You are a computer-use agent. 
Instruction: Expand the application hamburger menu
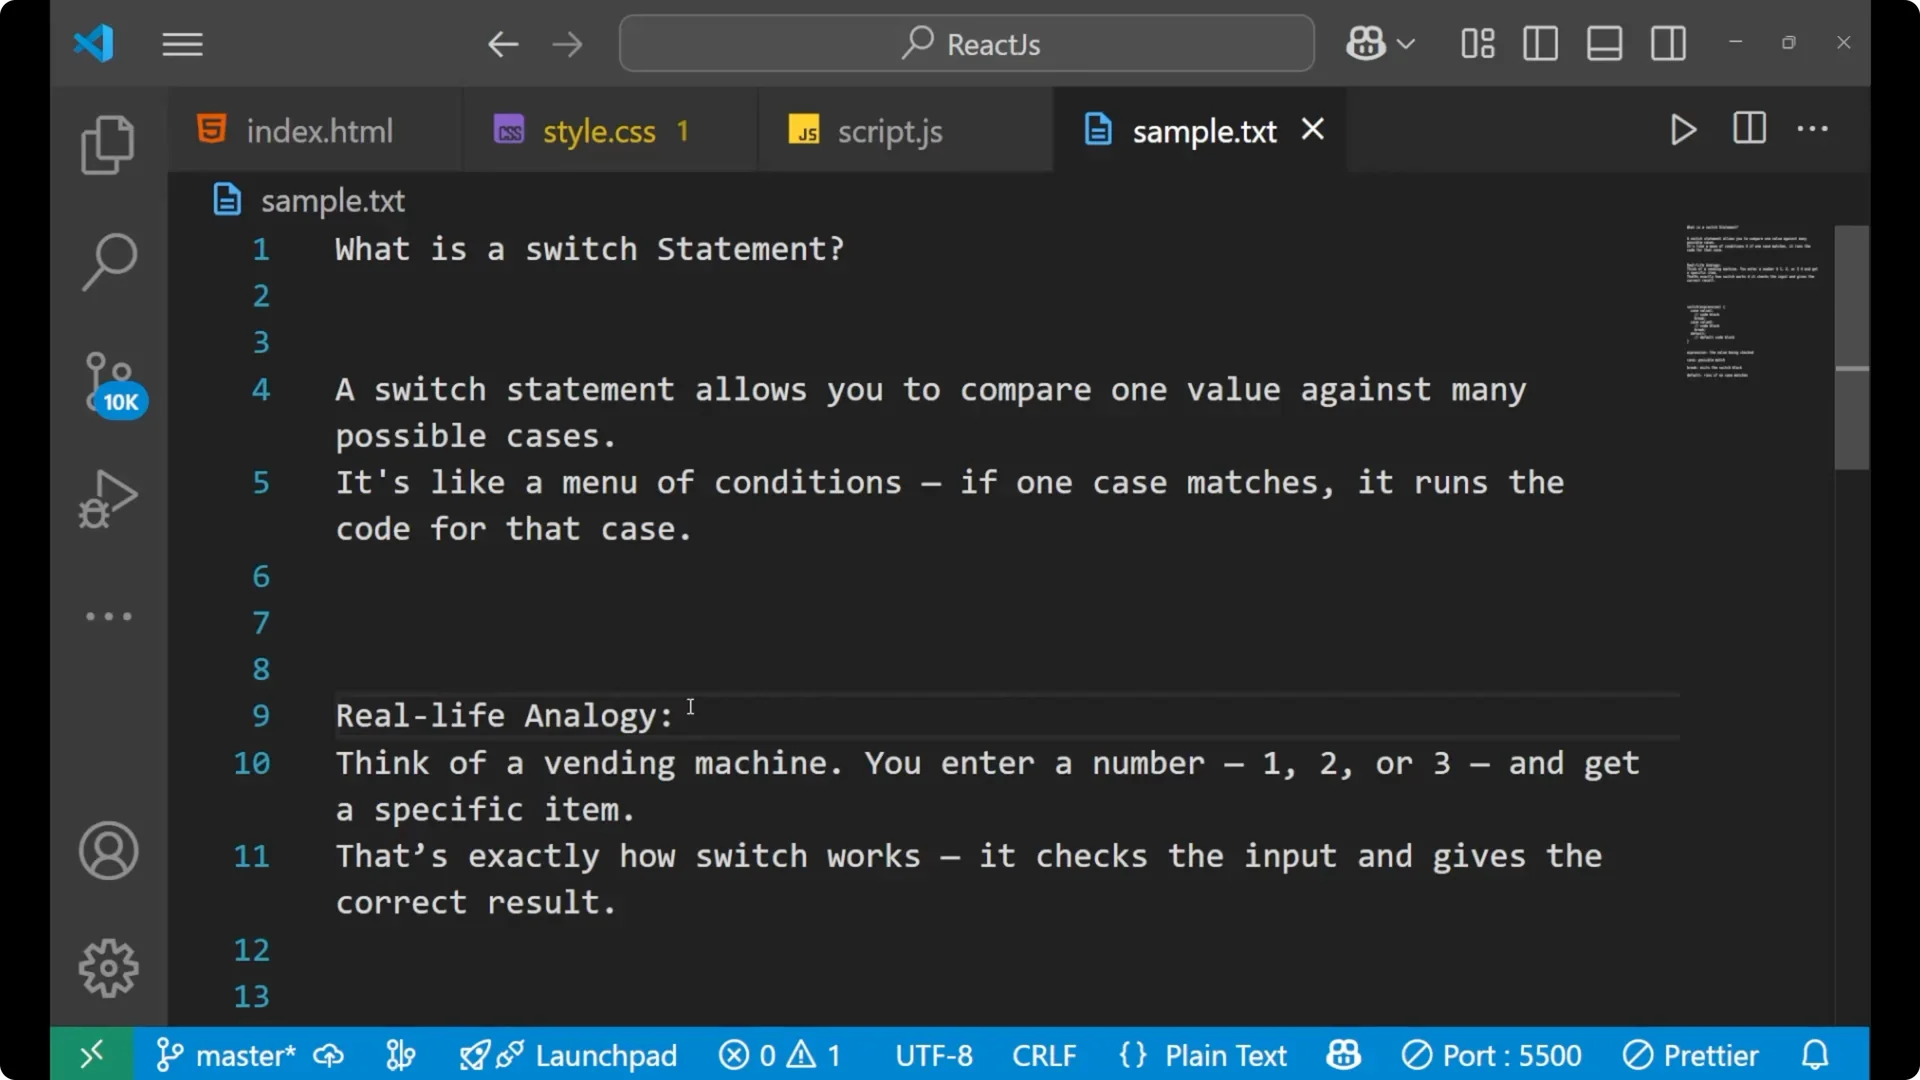pos(182,43)
